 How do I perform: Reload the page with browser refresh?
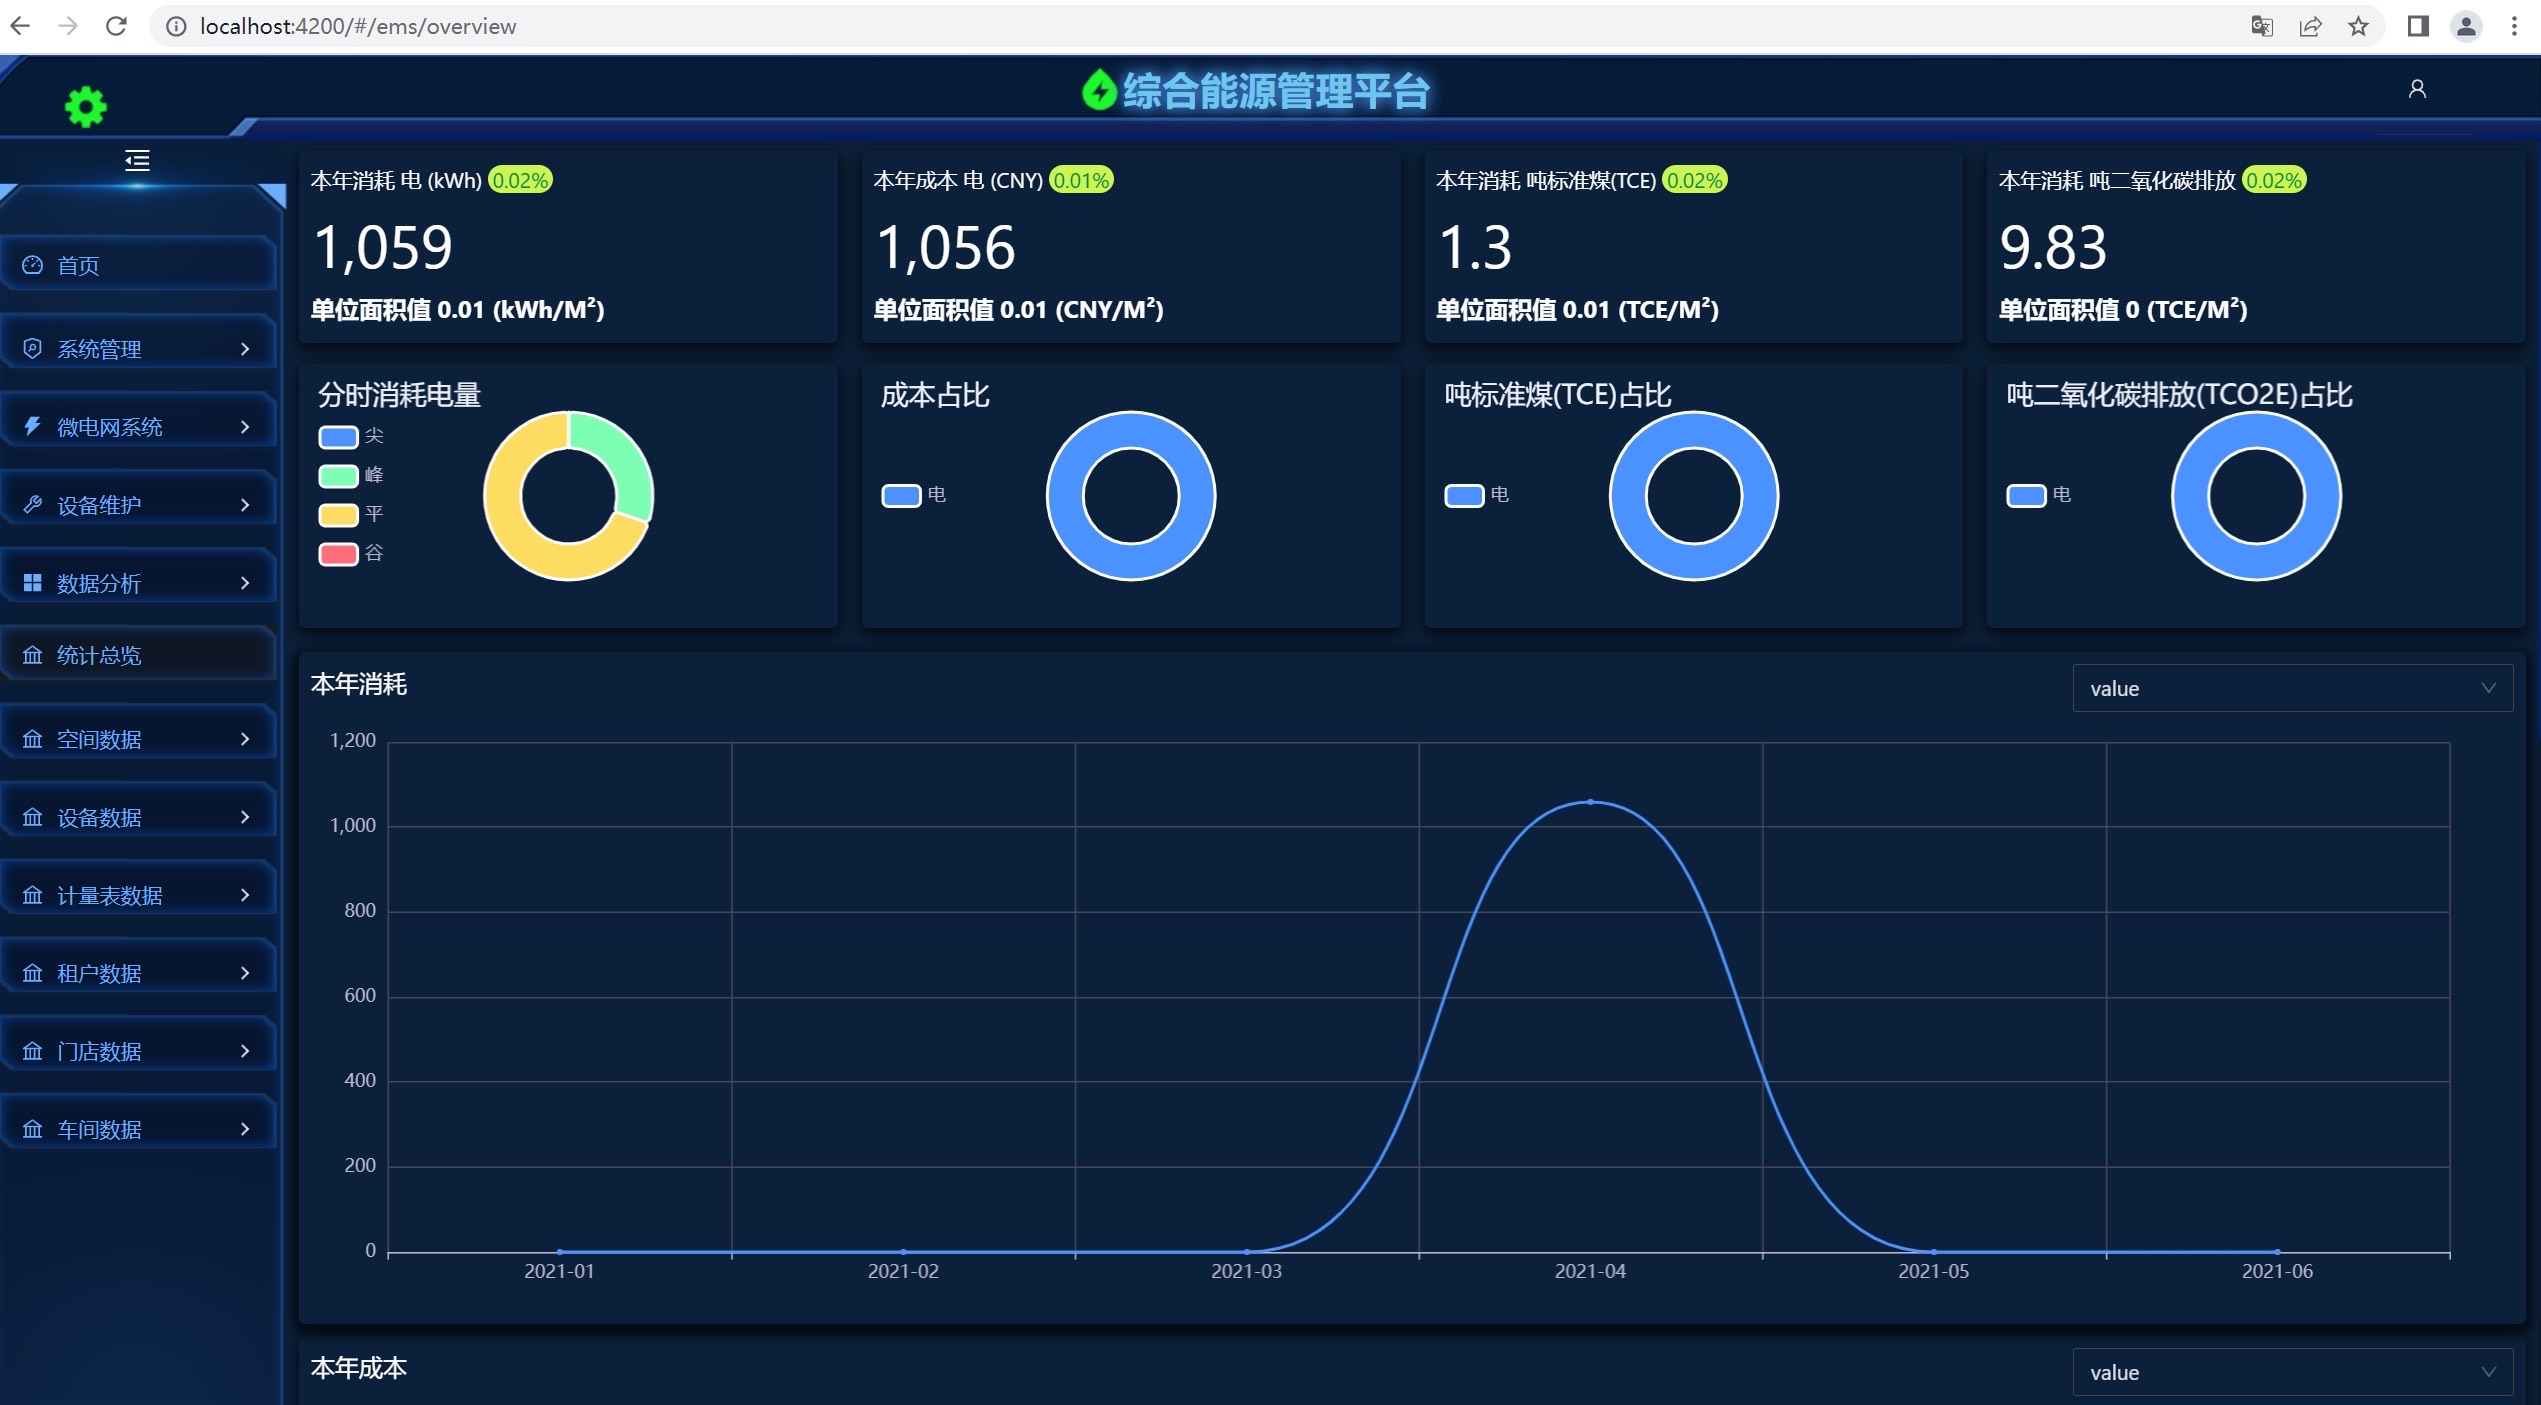[x=116, y=26]
